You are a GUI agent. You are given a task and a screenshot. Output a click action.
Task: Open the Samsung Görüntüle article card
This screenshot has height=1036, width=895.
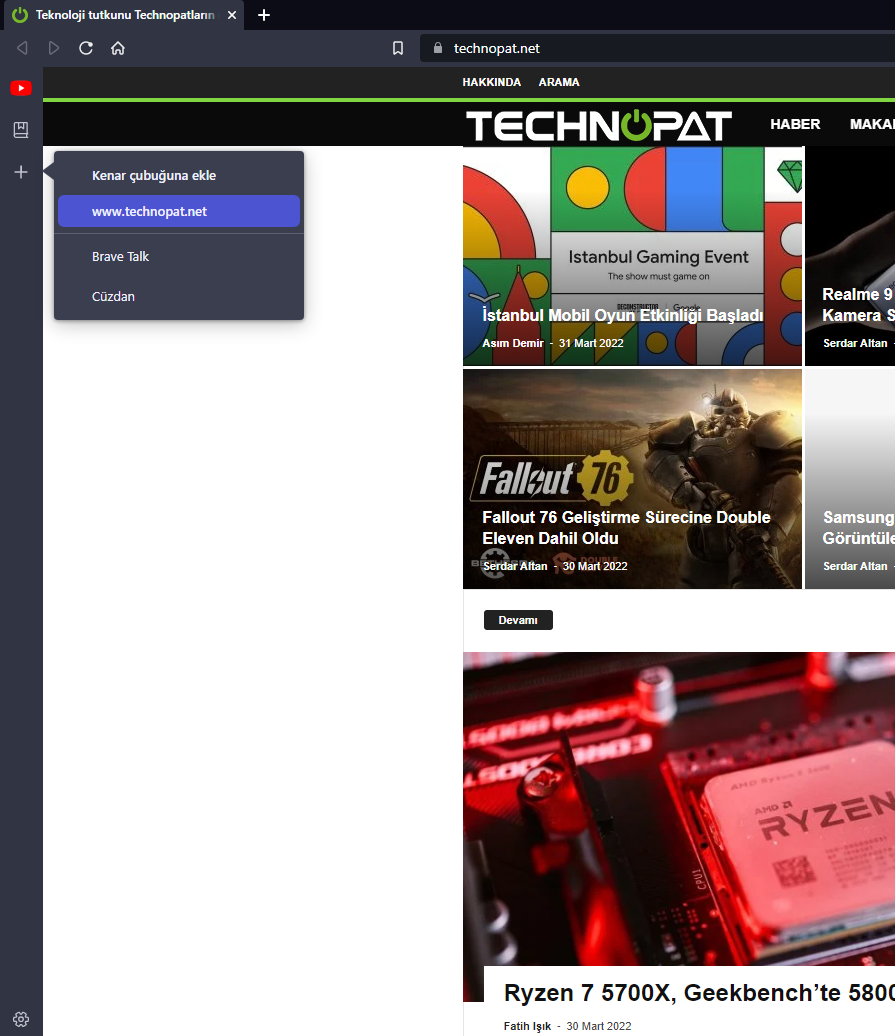click(x=850, y=479)
